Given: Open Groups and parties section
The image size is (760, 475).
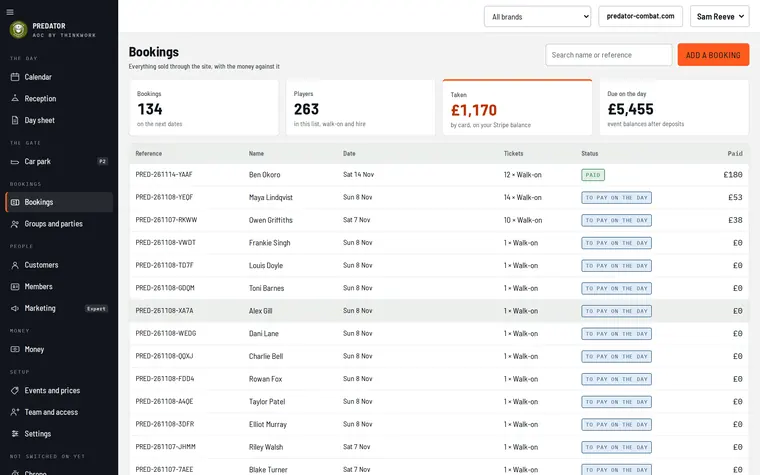Looking at the screenshot, I should coord(59,224).
